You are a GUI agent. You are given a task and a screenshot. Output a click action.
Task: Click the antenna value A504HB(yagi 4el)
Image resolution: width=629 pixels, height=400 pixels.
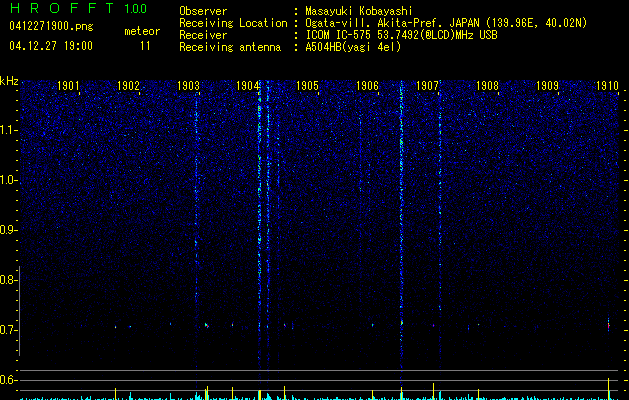point(353,47)
